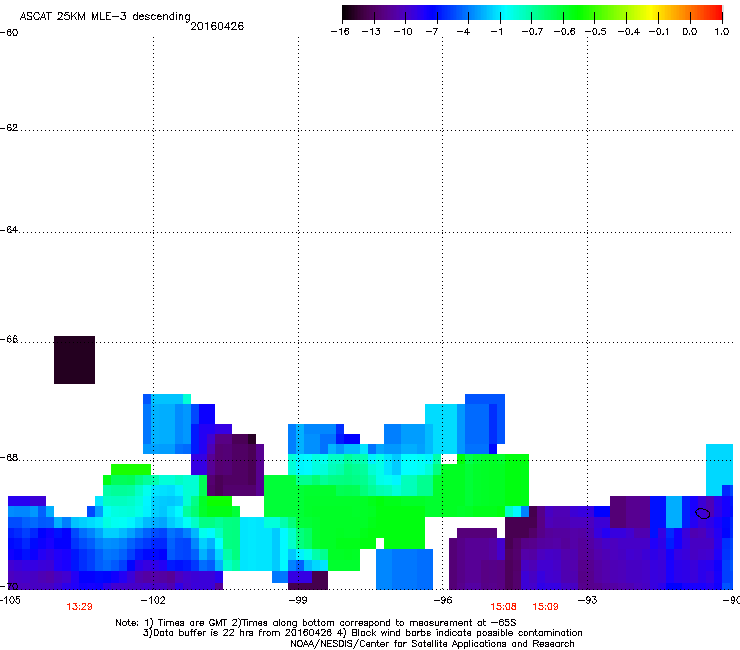Click the -0.1 colorbar label
Screen dimensions: 740x650
659,32
